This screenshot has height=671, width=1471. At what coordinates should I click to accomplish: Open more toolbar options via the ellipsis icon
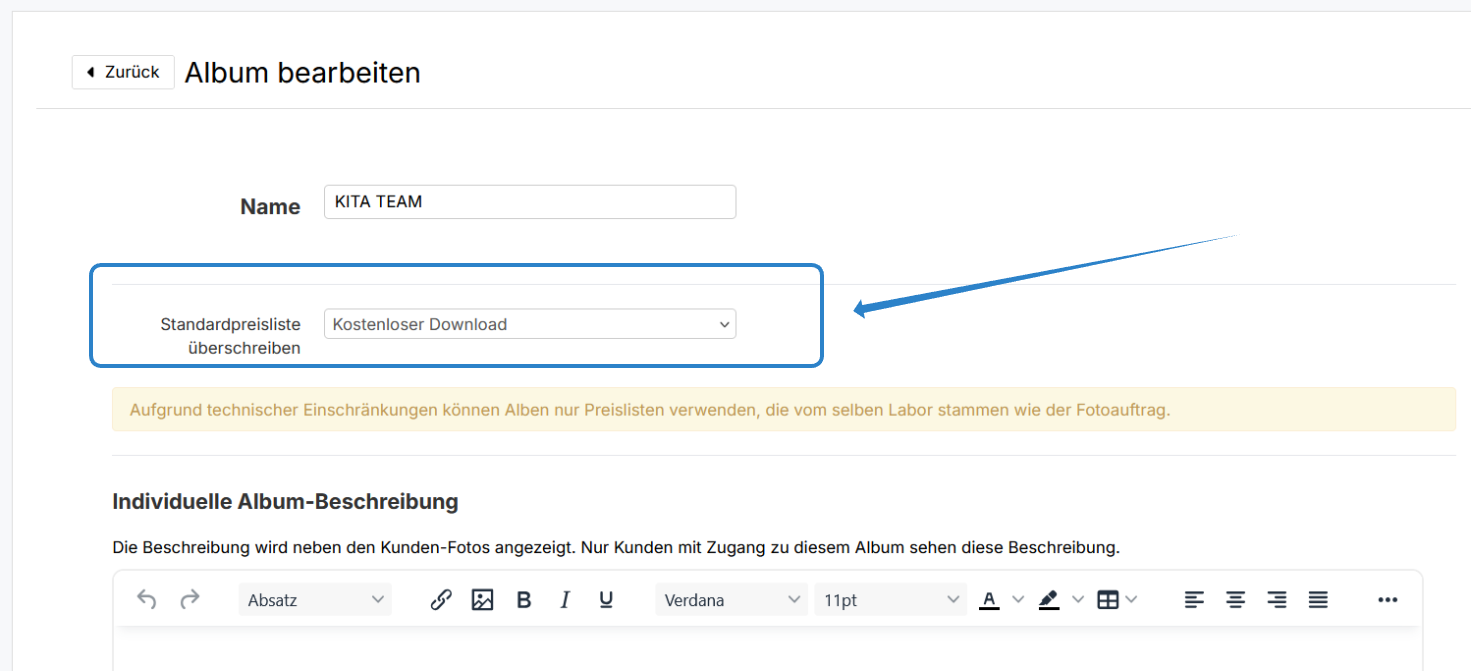coord(1387,599)
